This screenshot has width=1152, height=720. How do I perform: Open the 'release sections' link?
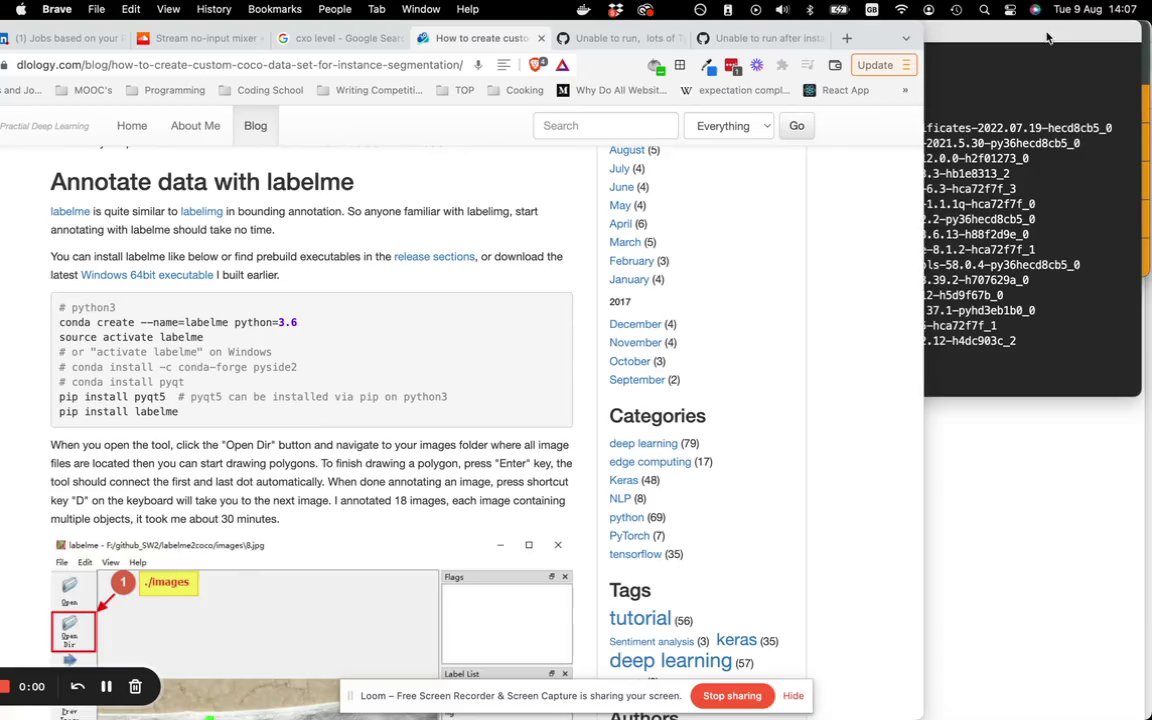click(434, 256)
